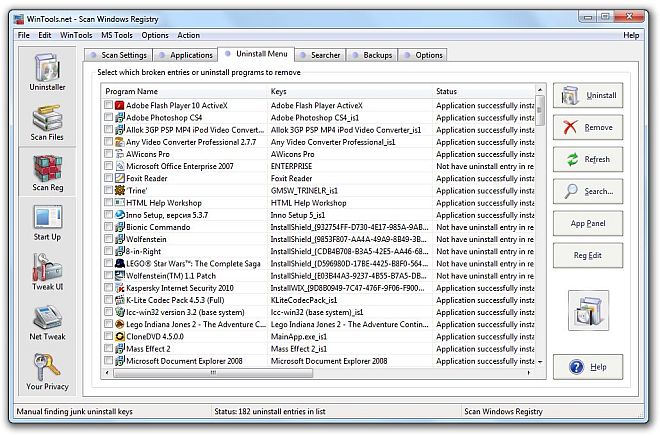Sort by the Keys column header
The height and width of the screenshot is (436, 660).
349,91
